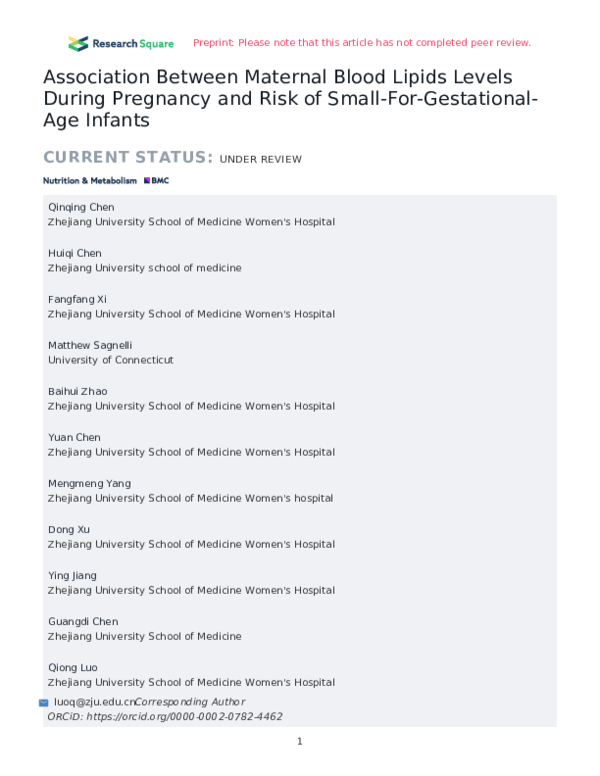Image resolution: width=600 pixels, height=776 pixels.
Task: Click author name Guangdi Chen
Action: pos(83,621)
